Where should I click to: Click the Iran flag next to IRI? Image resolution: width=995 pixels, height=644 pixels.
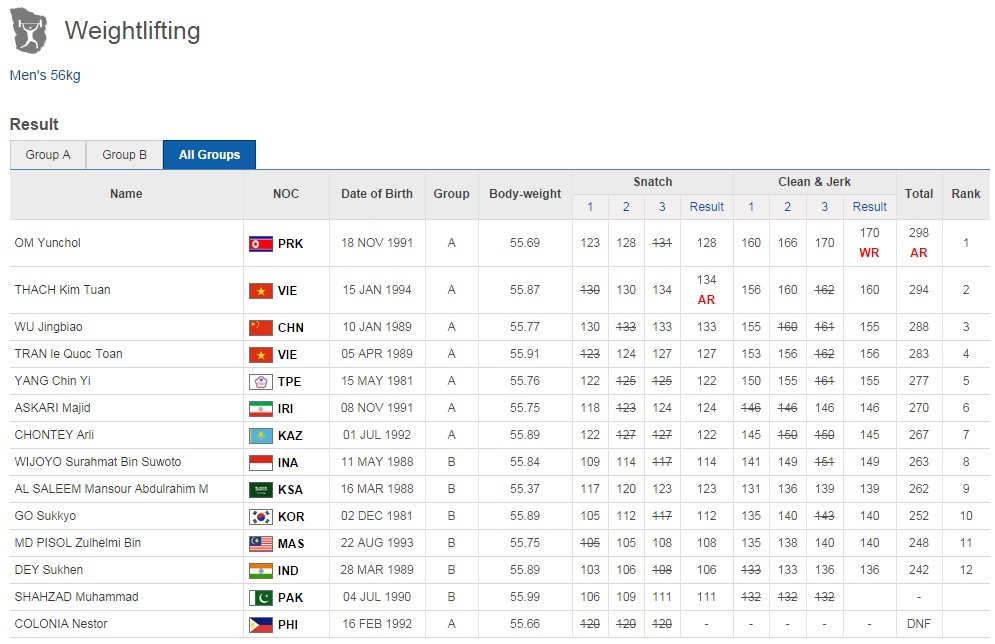[x=260, y=409]
